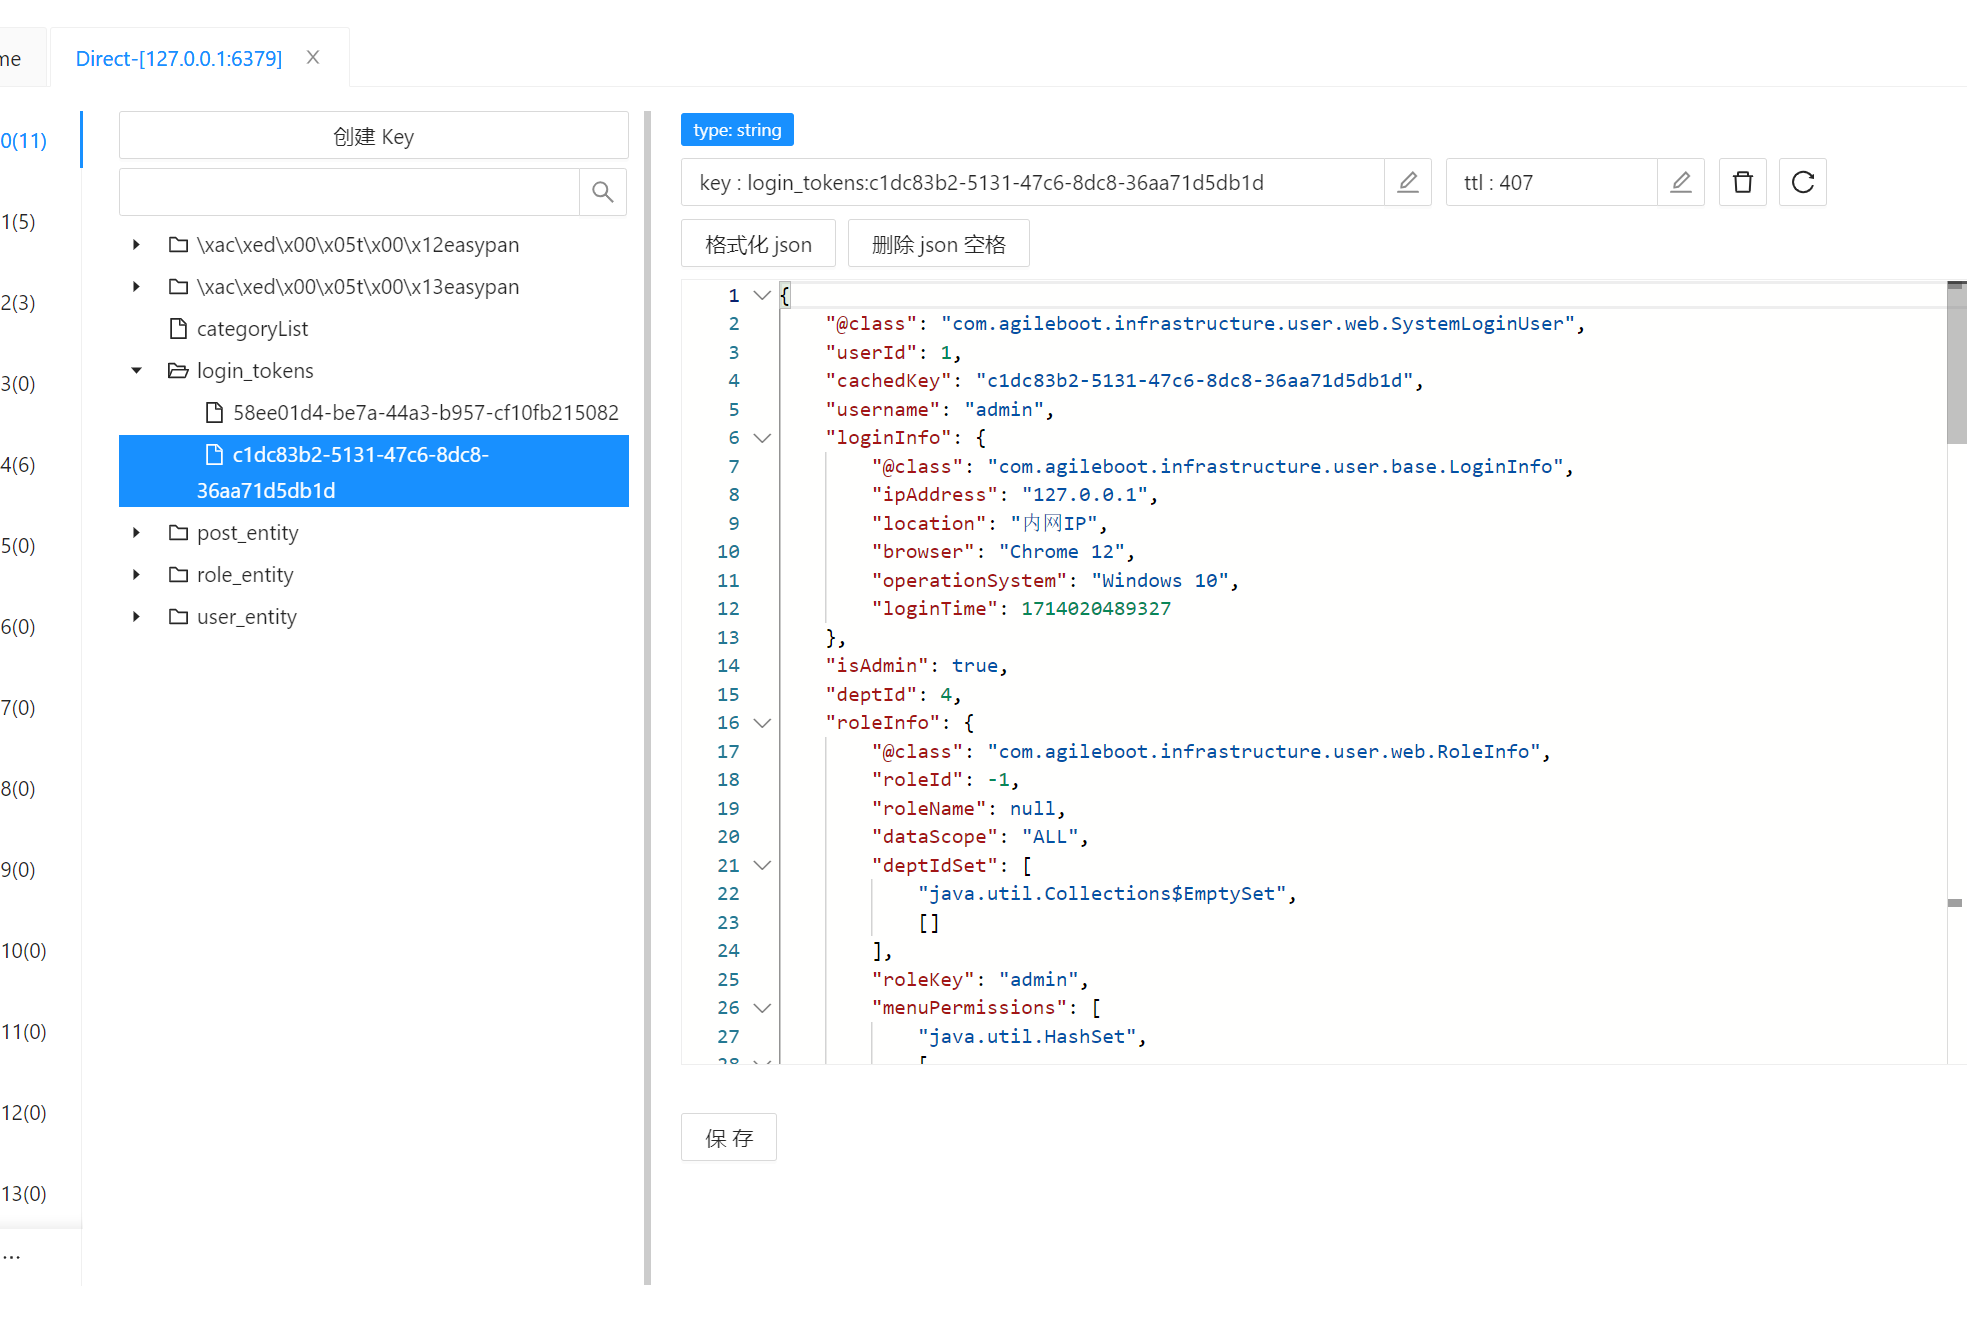Fold loginInfo block at line 6

[762, 437]
